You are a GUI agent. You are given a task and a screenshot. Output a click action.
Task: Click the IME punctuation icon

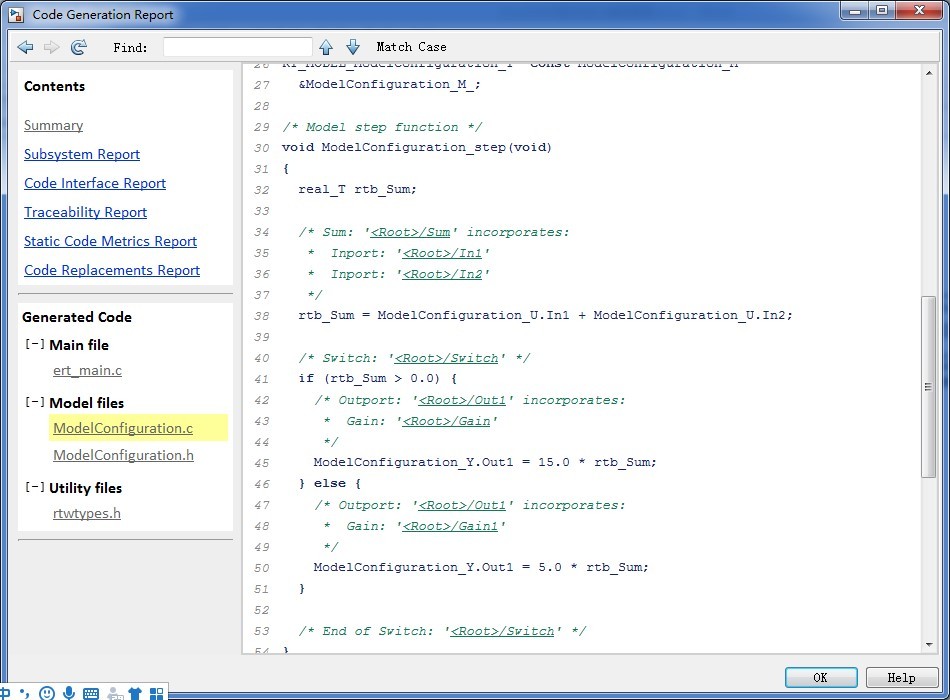25,693
